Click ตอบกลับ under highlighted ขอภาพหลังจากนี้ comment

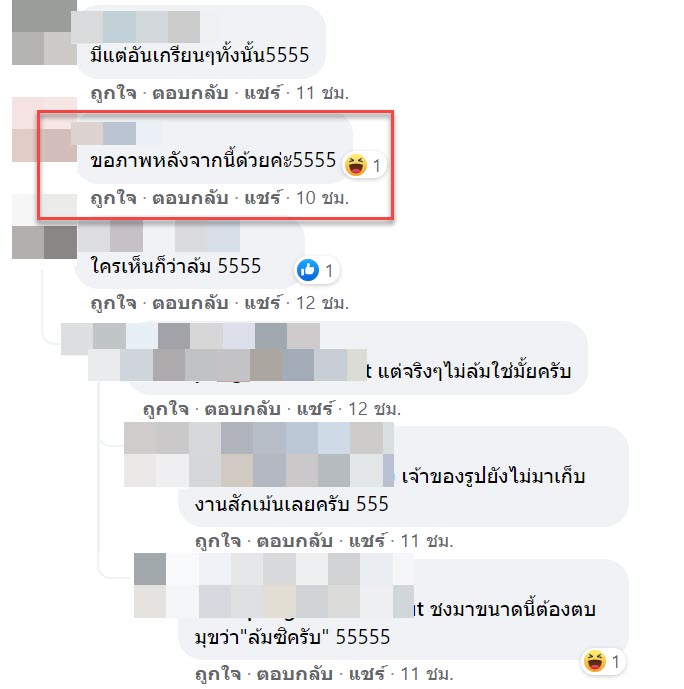[x=190, y=198]
